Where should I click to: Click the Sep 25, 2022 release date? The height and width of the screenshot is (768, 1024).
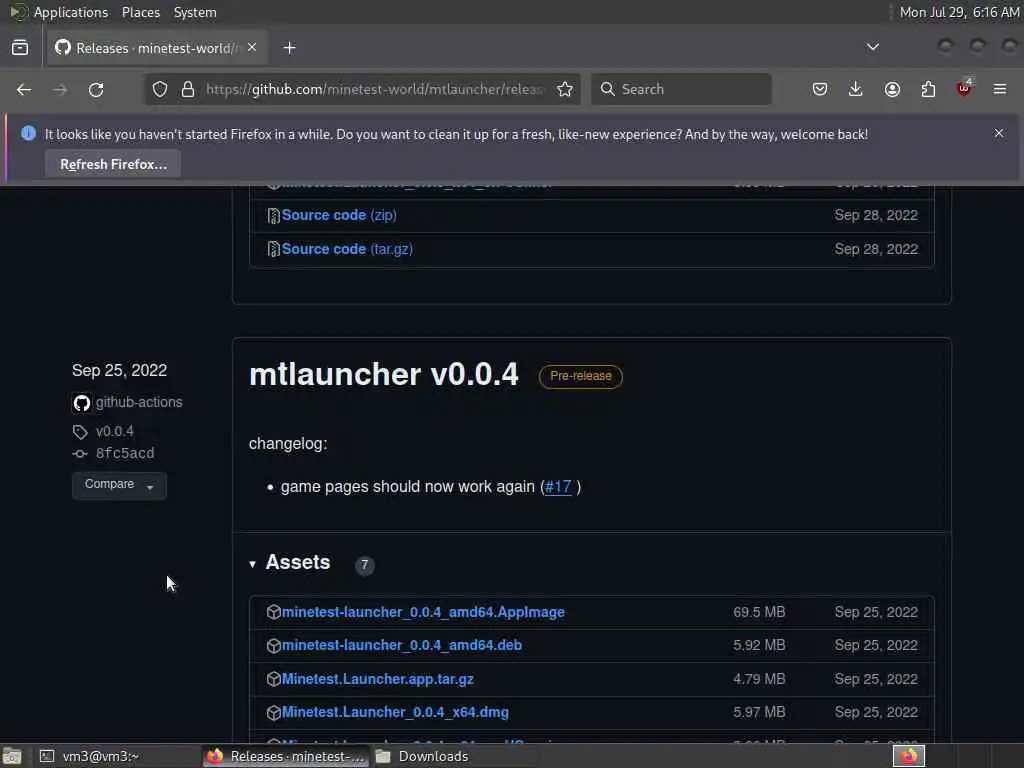tap(120, 370)
